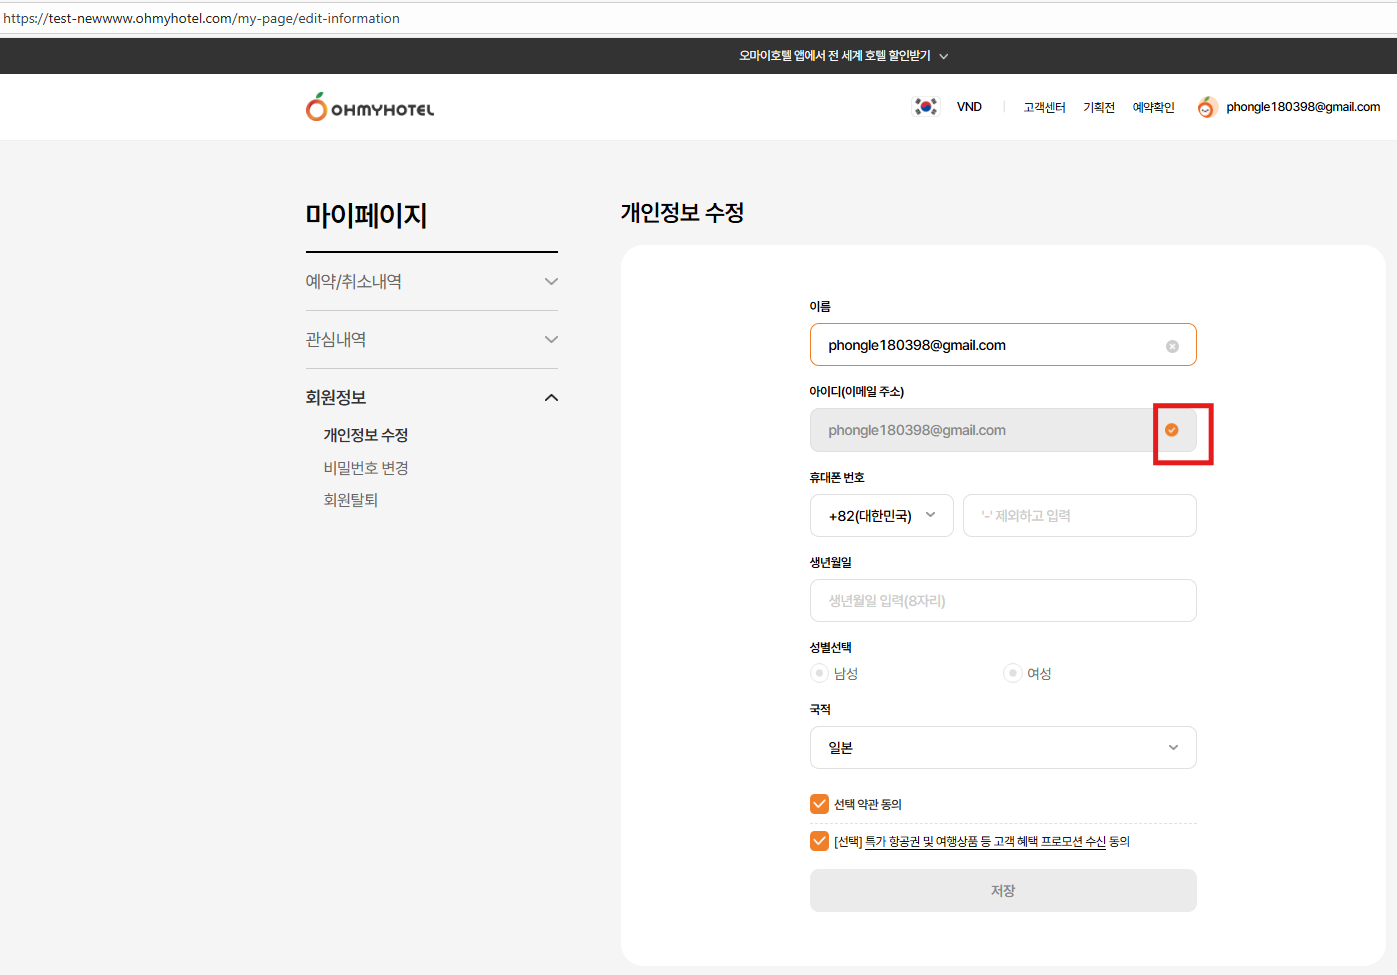This screenshot has width=1397, height=975.
Task: Click the 생년월일 birthdate input field
Action: point(1002,601)
